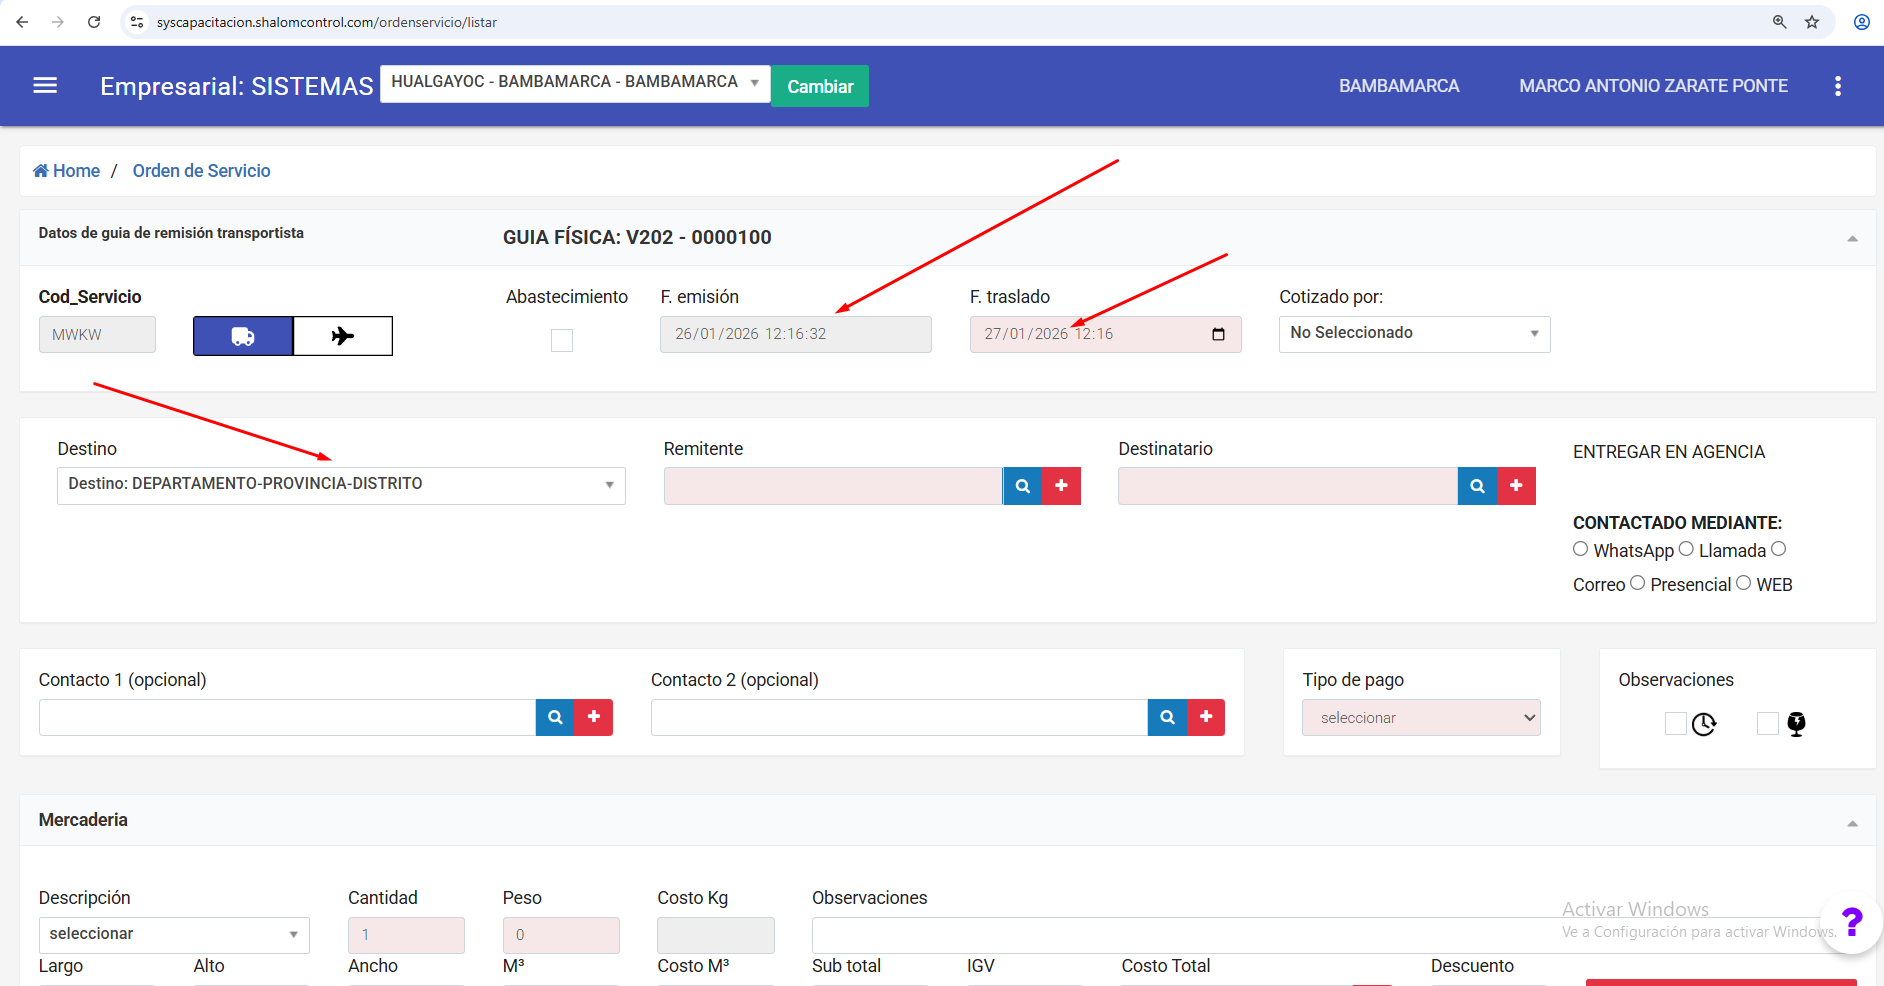Screen dimensions: 1884x986
Task: Add a new Remitente with plus button
Action: click(x=1061, y=486)
